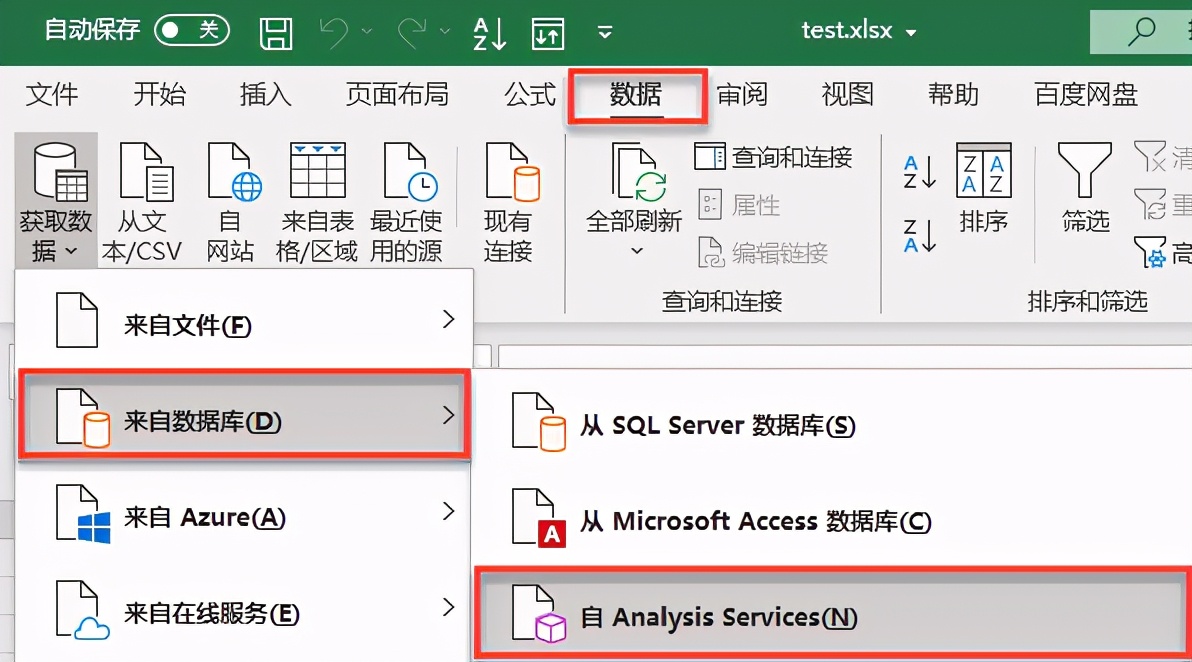Expand the 来自文件(F) submenu
This screenshot has width=1192, height=662.
(x=244, y=324)
